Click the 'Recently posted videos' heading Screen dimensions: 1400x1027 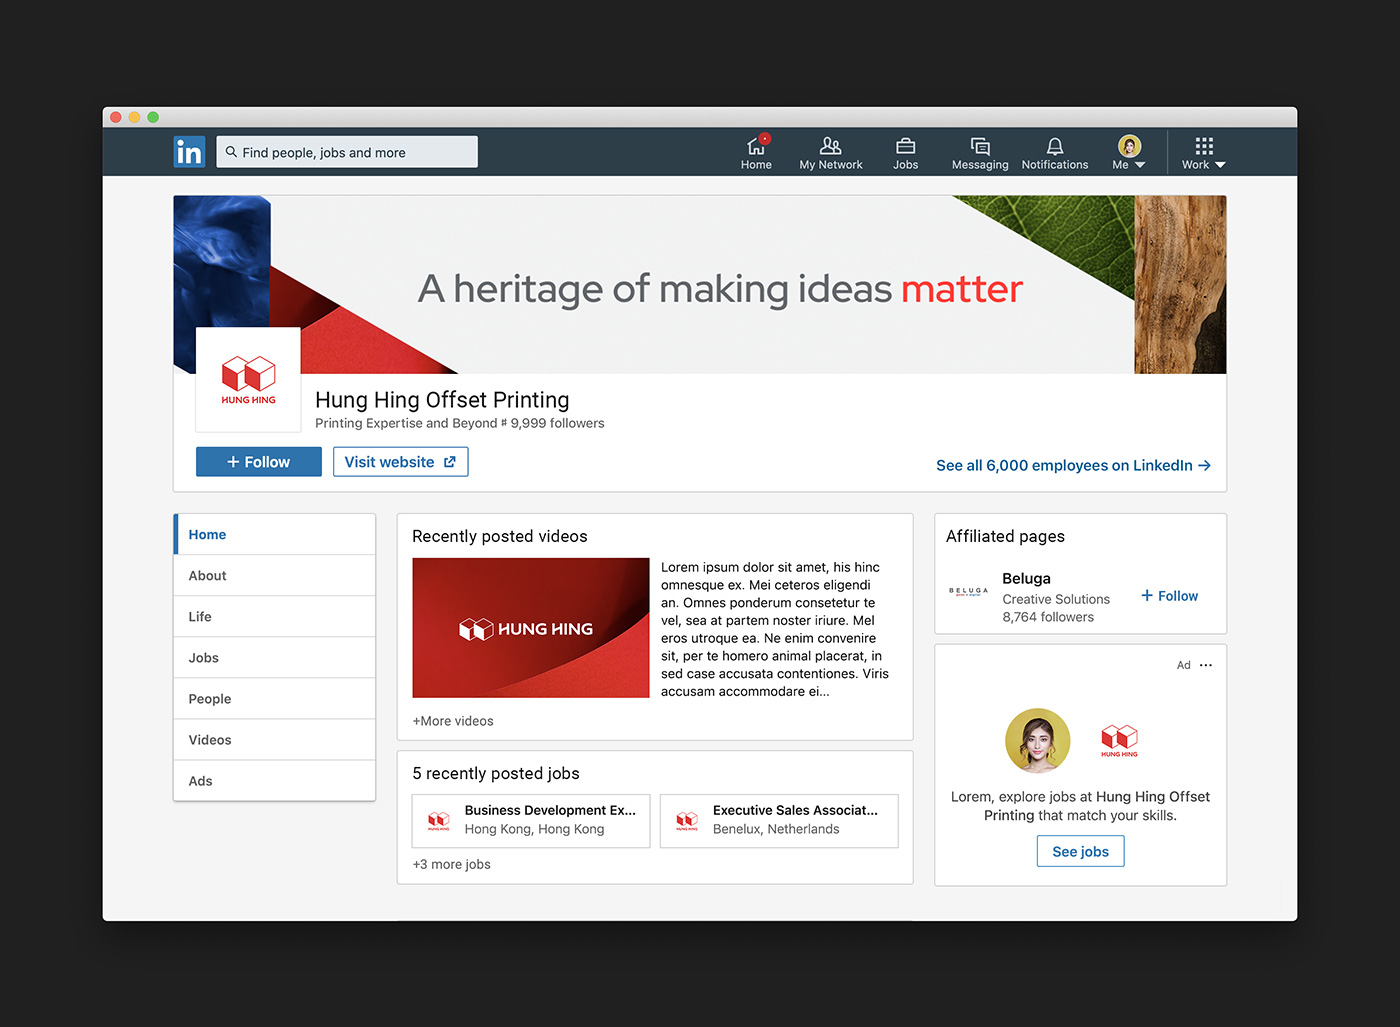(x=500, y=536)
